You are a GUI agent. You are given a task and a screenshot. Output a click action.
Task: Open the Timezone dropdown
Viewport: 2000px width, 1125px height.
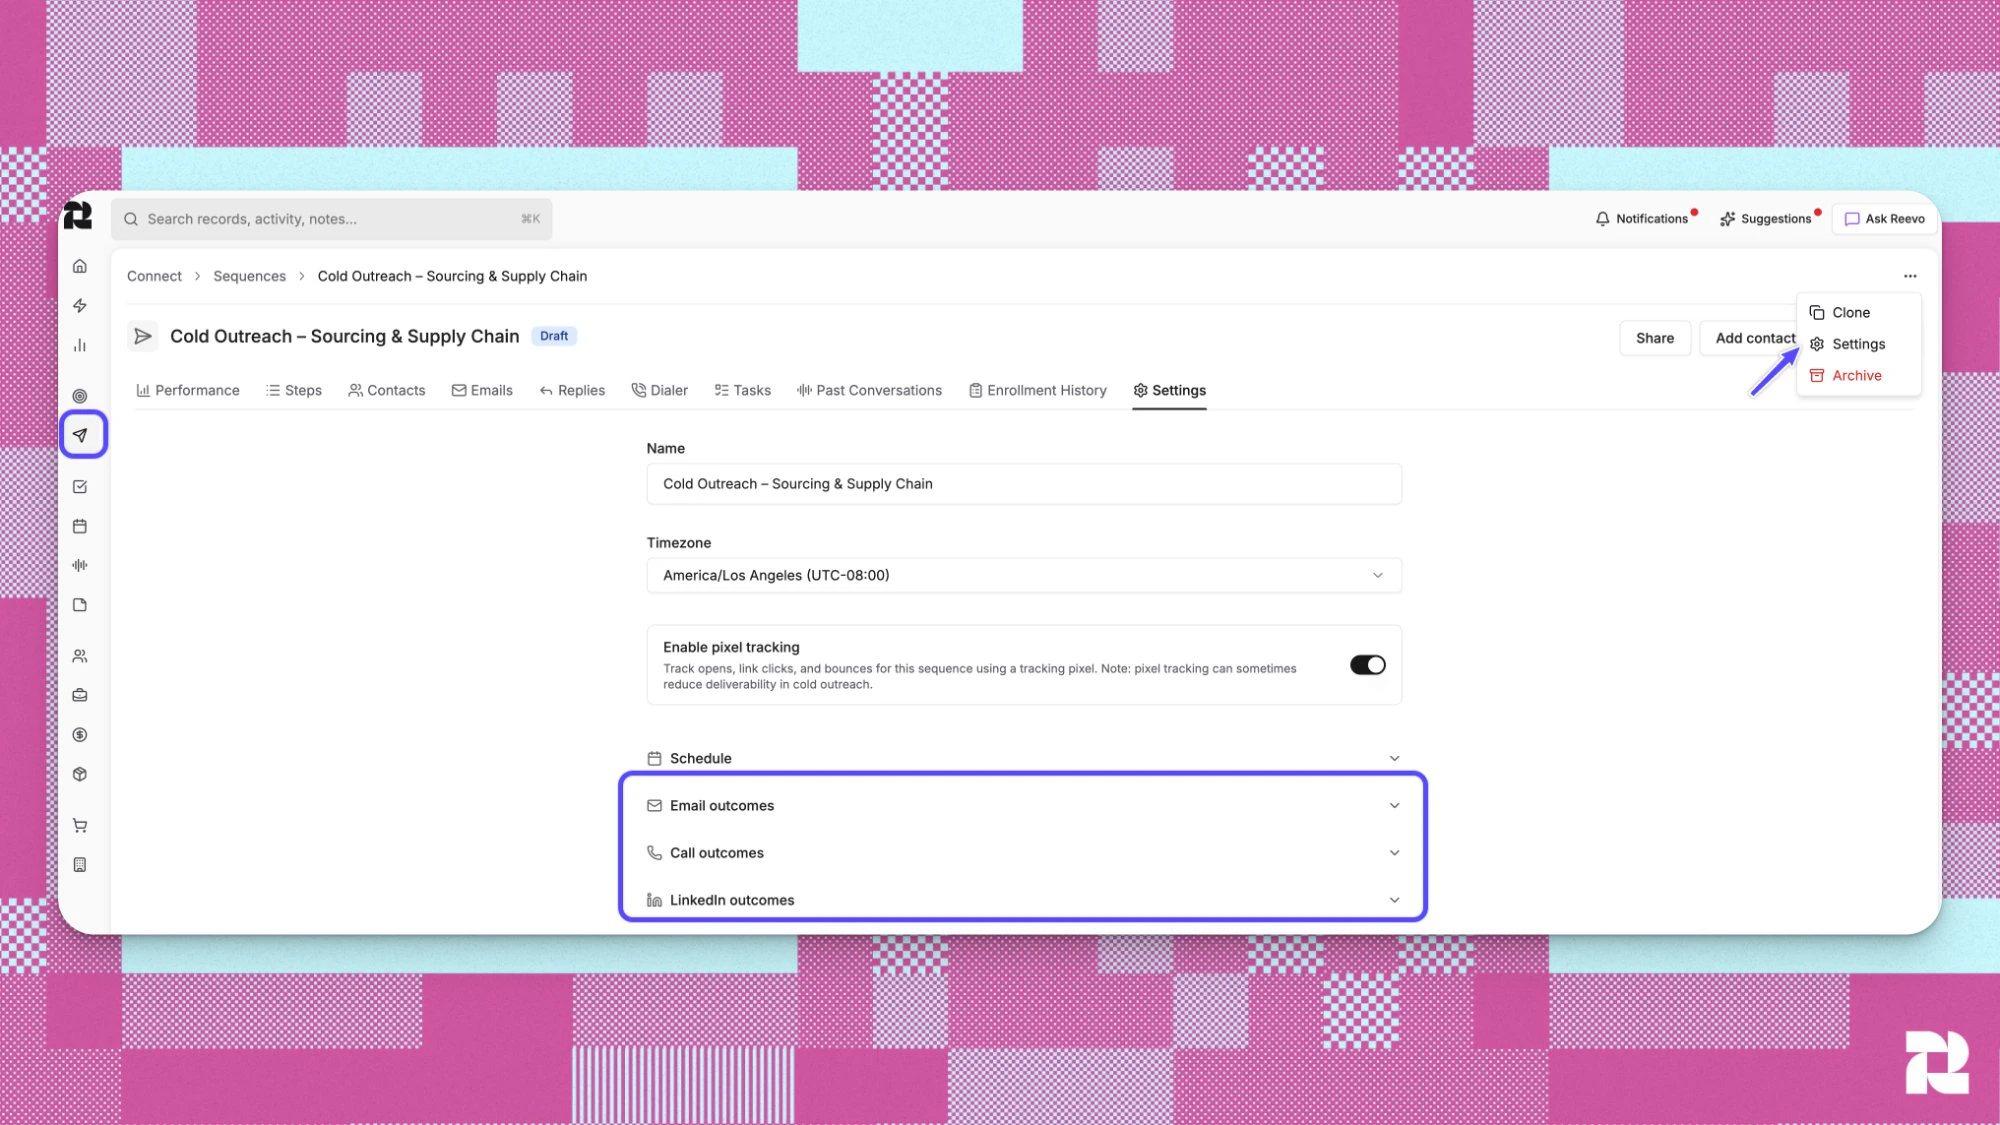tap(1023, 575)
